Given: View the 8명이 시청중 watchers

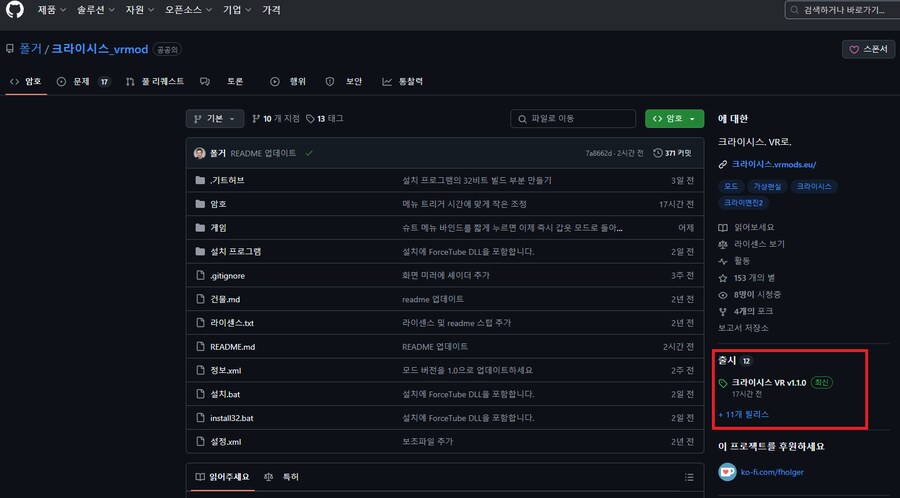Looking at the screenshot, I should point(750,294).
